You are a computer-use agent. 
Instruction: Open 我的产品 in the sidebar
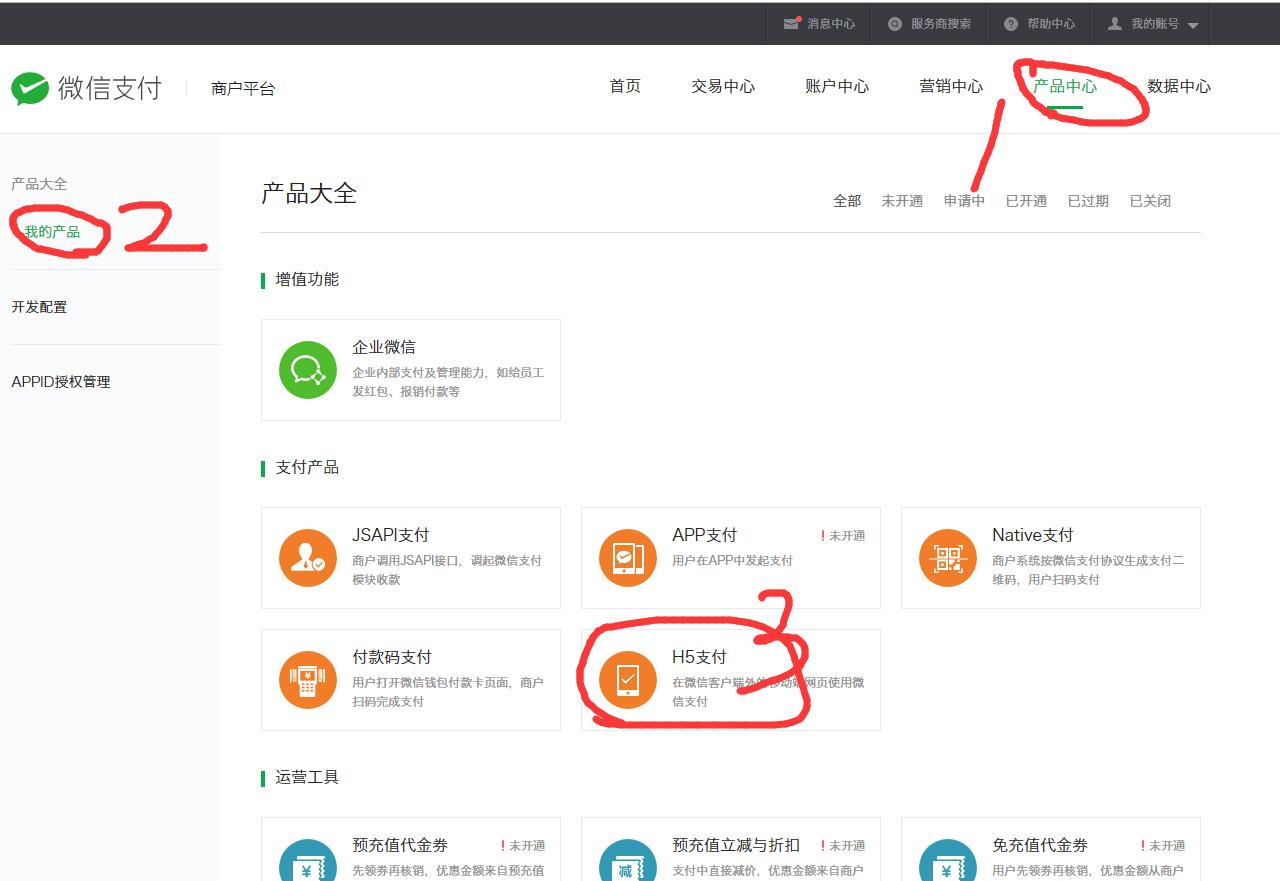52,232
